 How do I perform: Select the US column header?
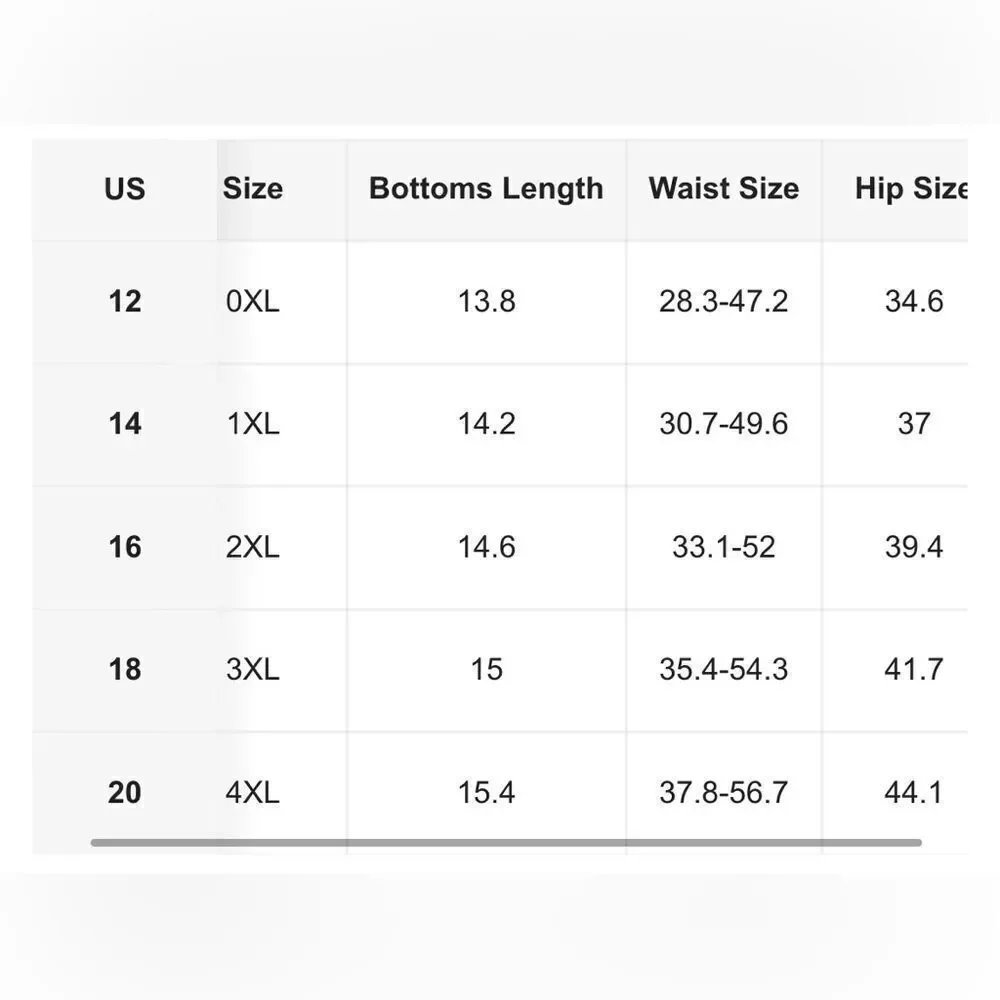[125, 189]
